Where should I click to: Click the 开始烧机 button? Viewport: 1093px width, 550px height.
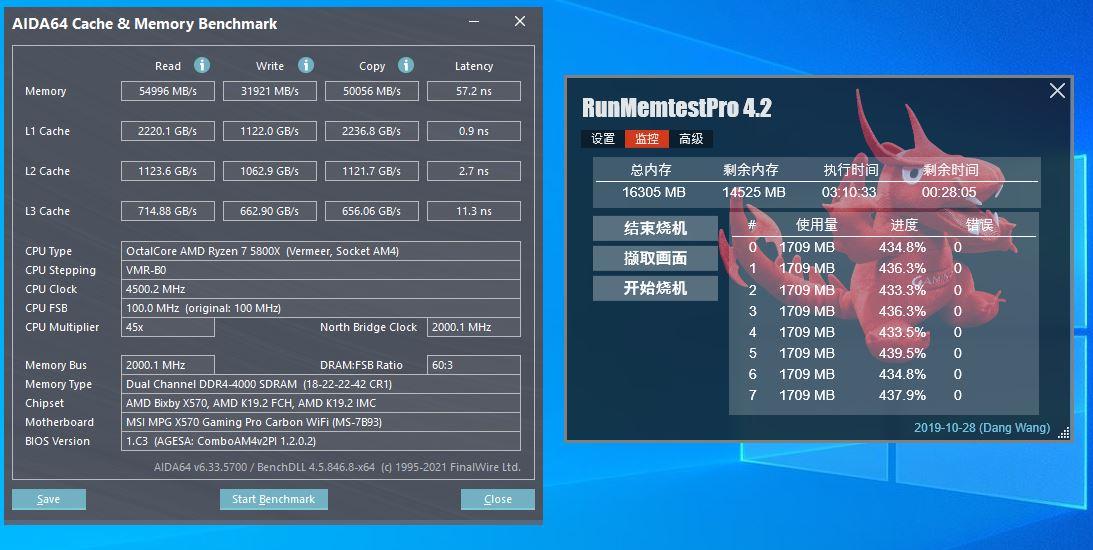pos(655,288)
